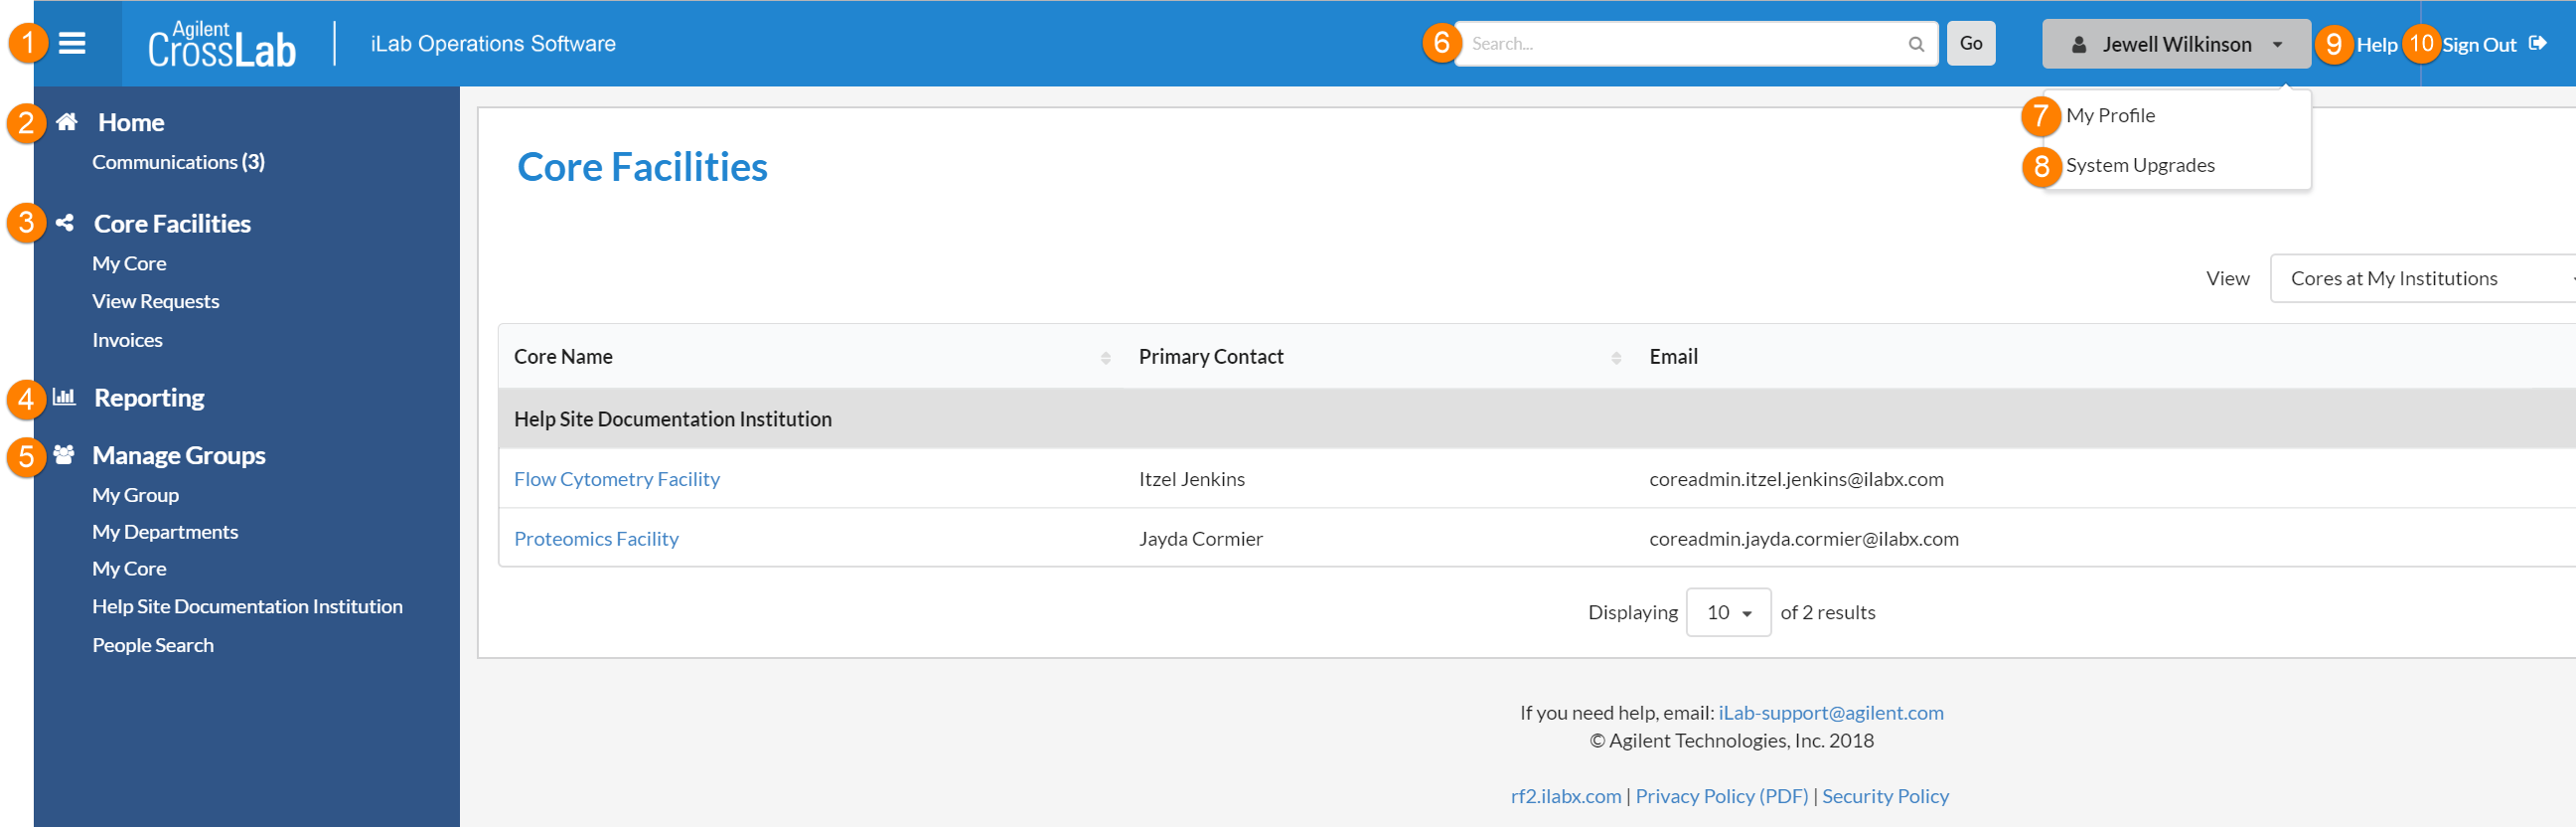The height and width of the screenshot is (827, 2576).
Task: Select My Profile from user menu
Action: point(2110,115)
